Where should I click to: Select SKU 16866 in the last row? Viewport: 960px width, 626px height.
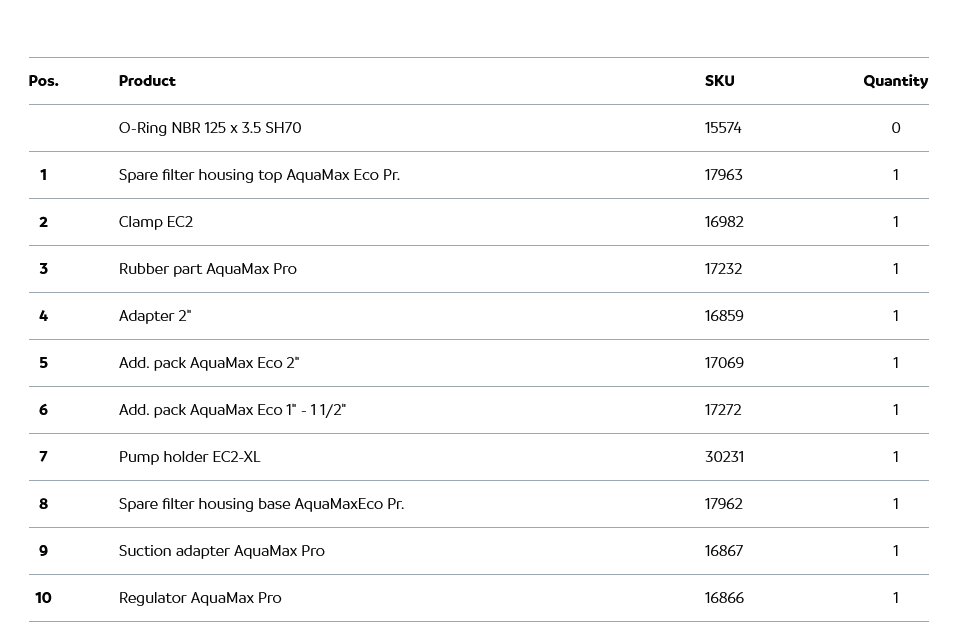point(724,598)
